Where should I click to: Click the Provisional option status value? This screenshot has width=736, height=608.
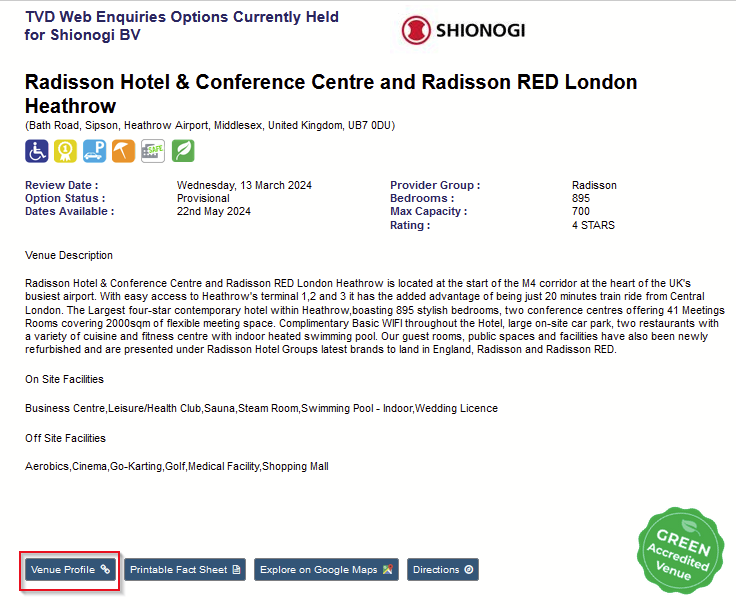(x=203, y=198)
